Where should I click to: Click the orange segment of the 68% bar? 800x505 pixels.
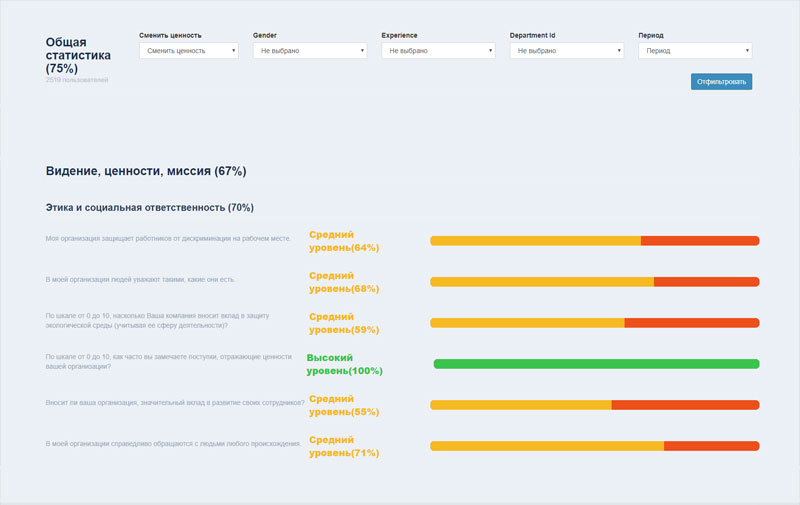541,282
